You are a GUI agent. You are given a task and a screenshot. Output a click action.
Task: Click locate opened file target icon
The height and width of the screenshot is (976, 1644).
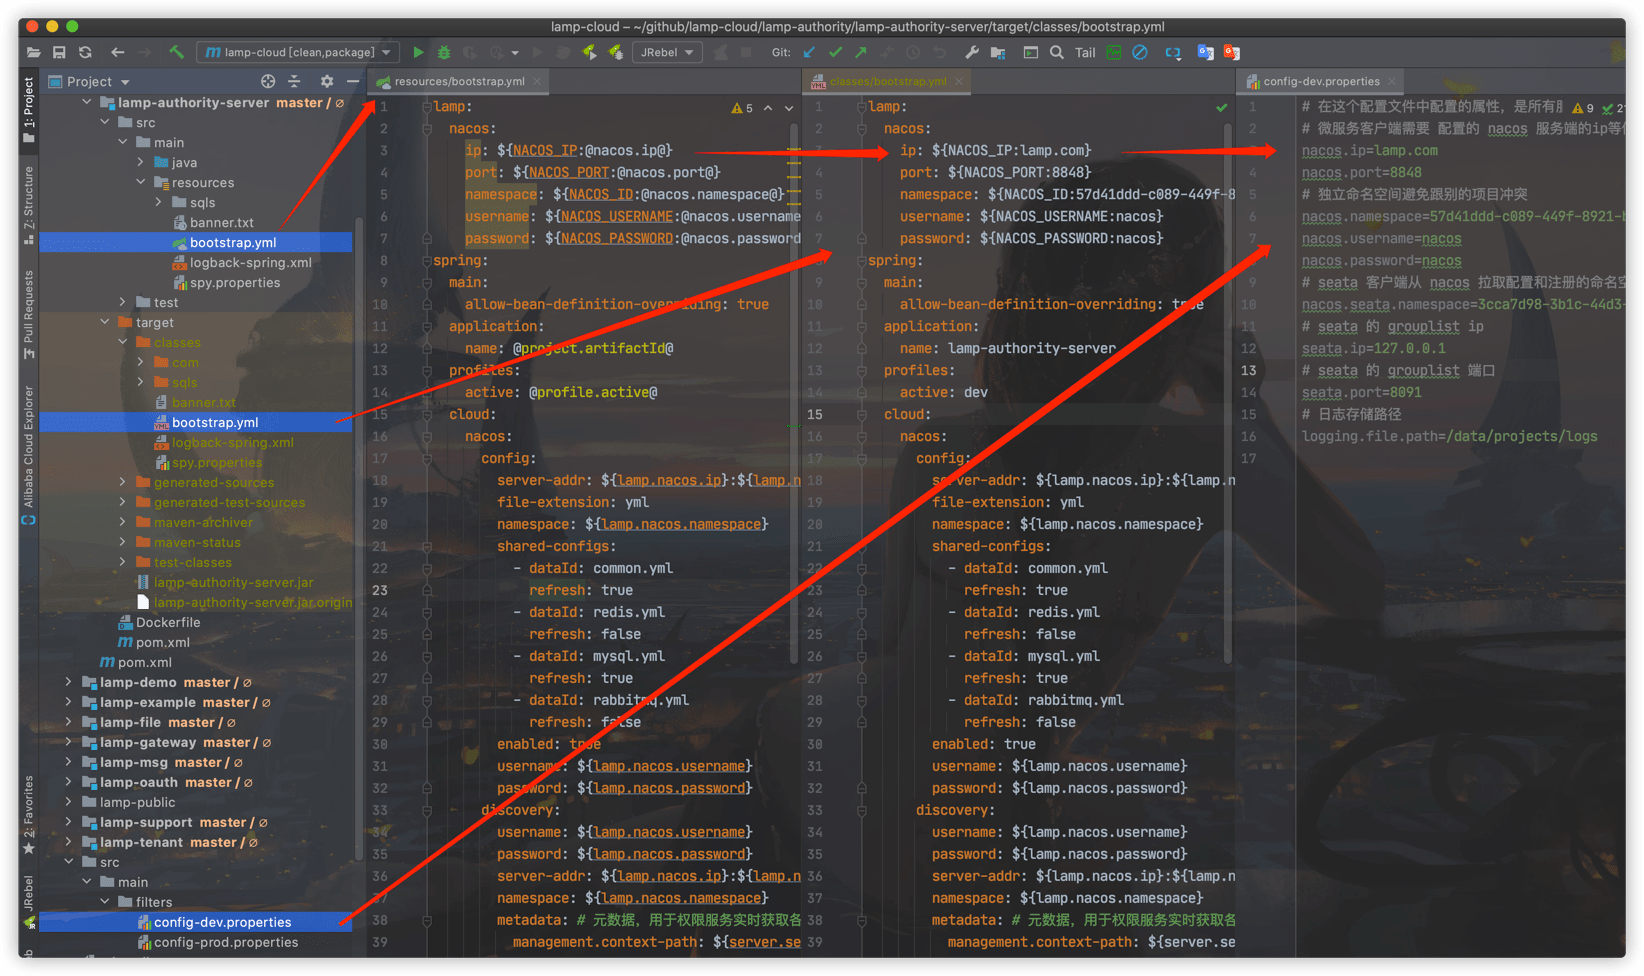tap(267, 81)
